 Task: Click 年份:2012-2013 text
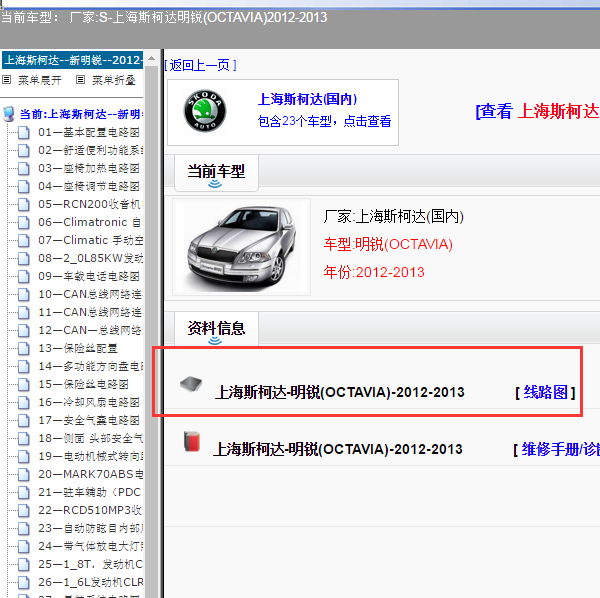[x=374, y=272]
